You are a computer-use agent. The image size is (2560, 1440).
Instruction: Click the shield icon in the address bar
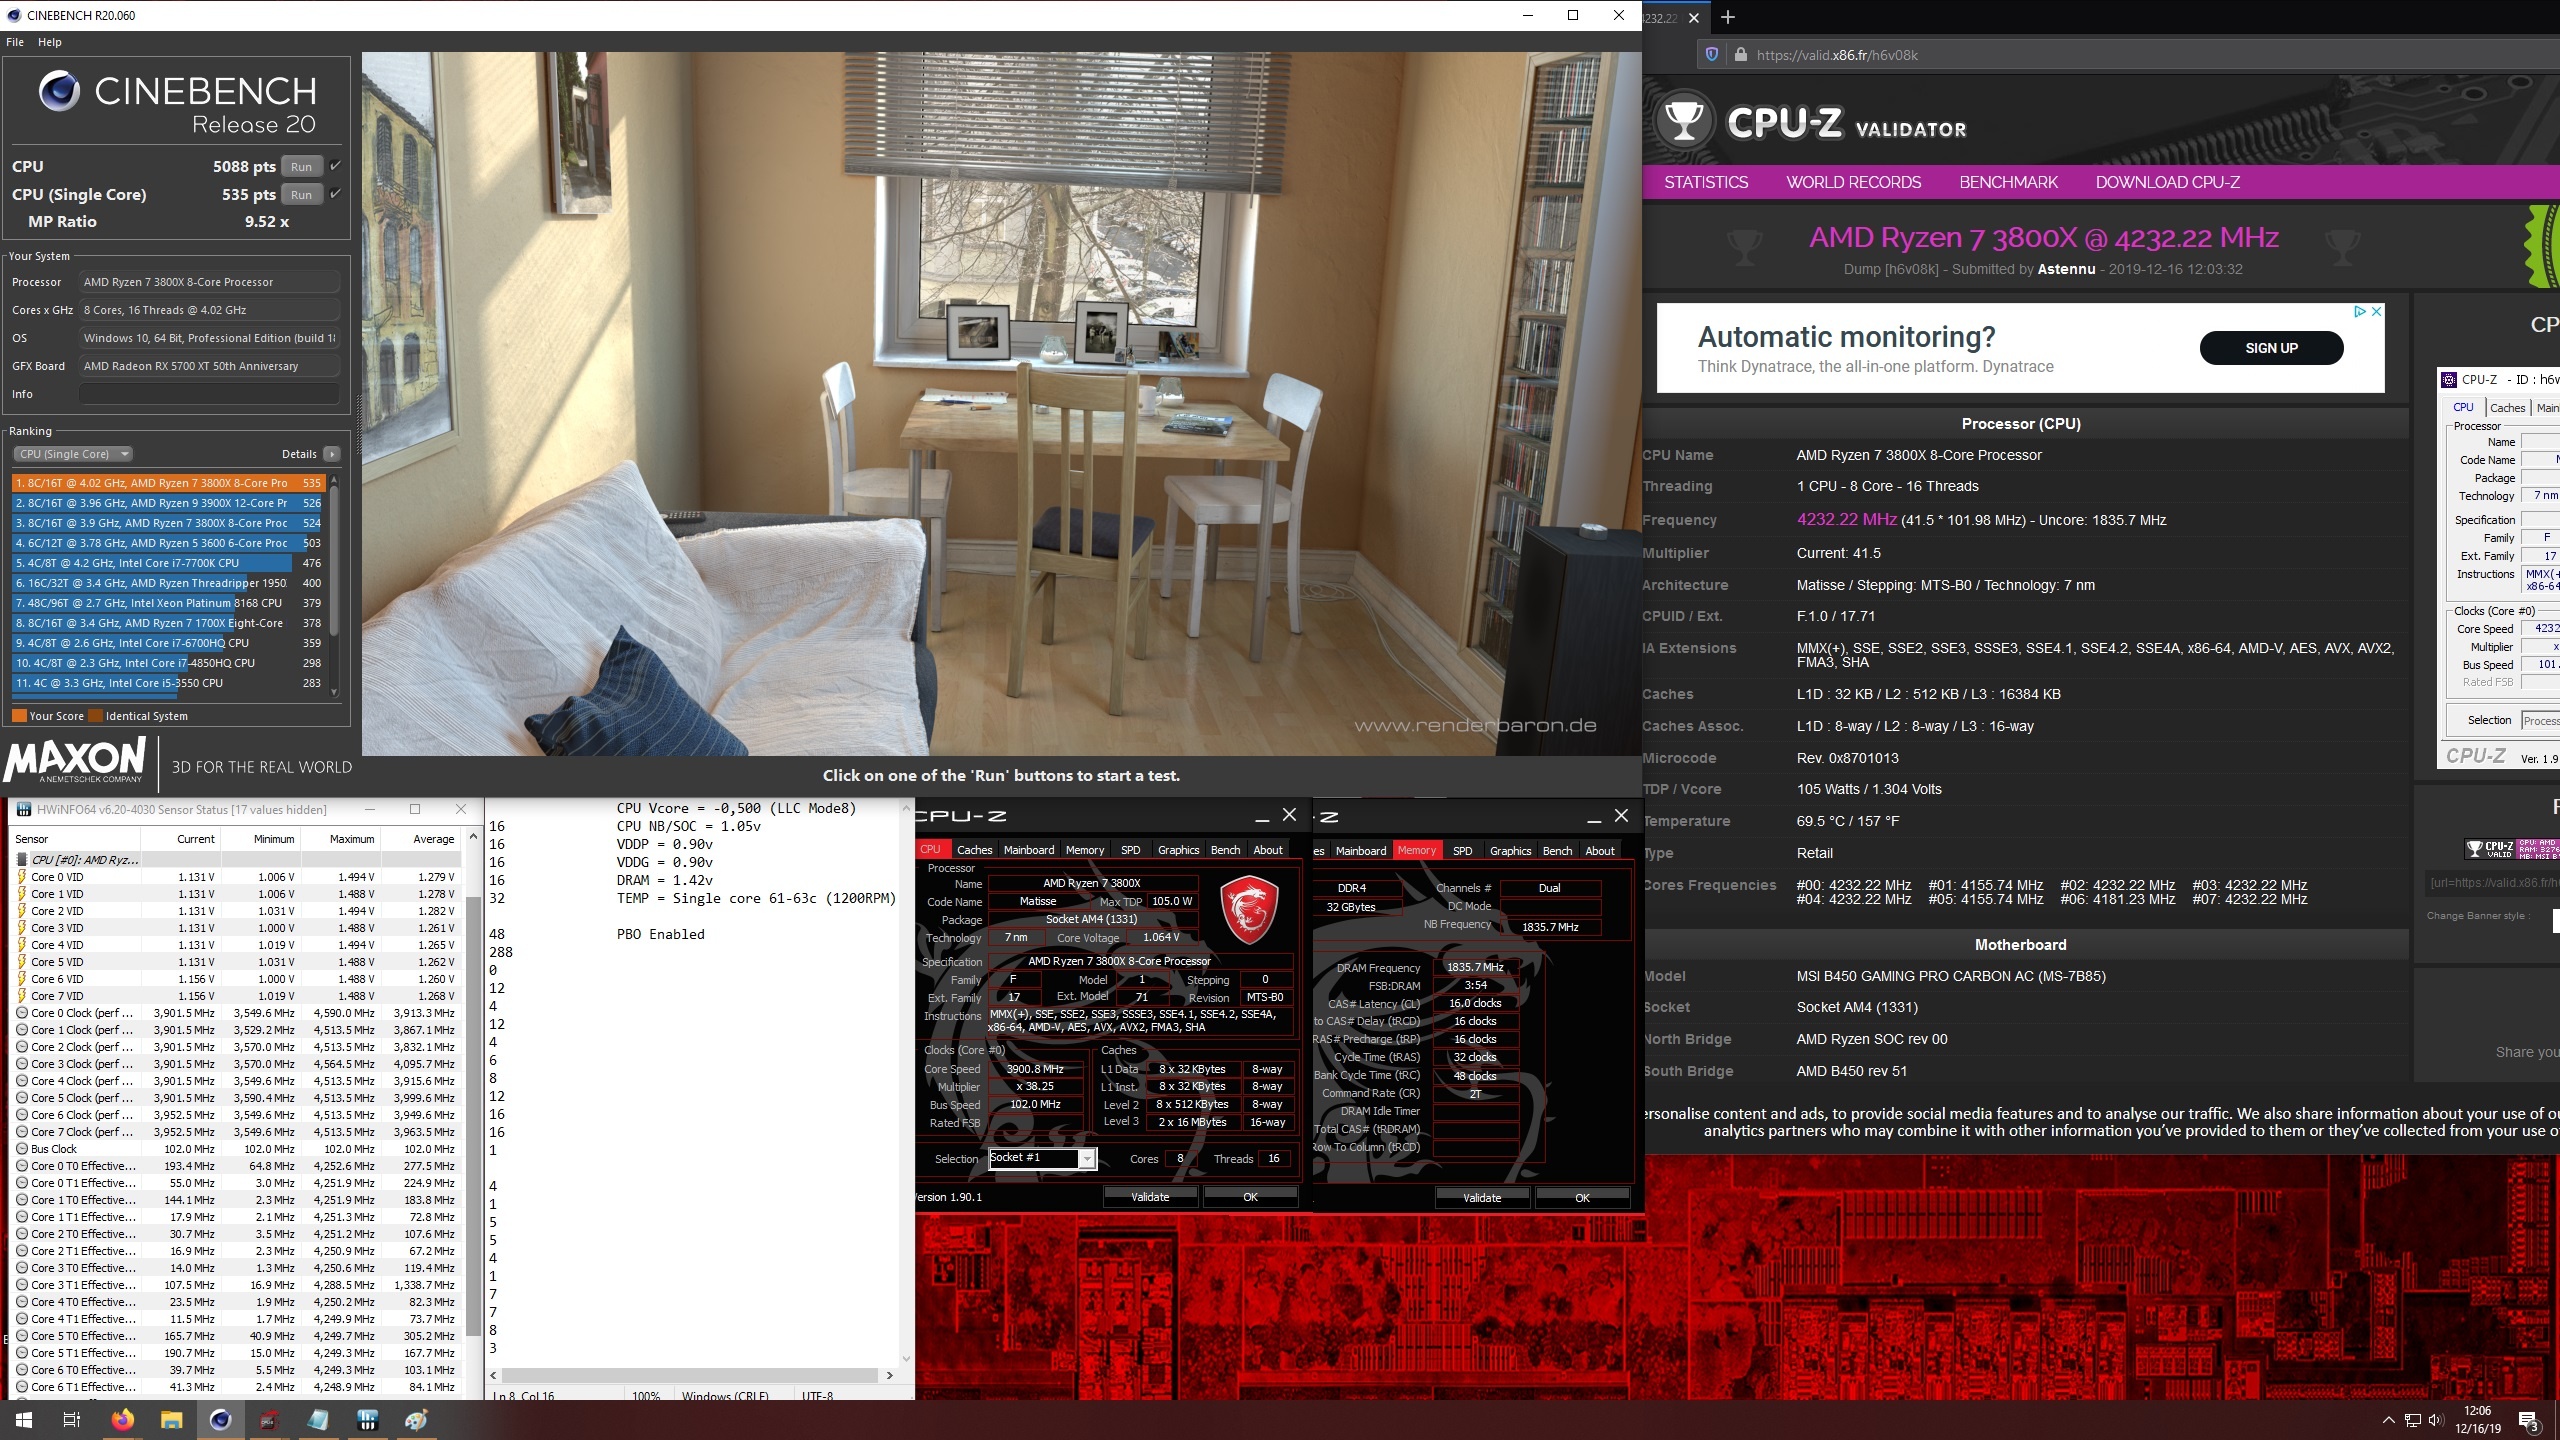point(1712,55)
